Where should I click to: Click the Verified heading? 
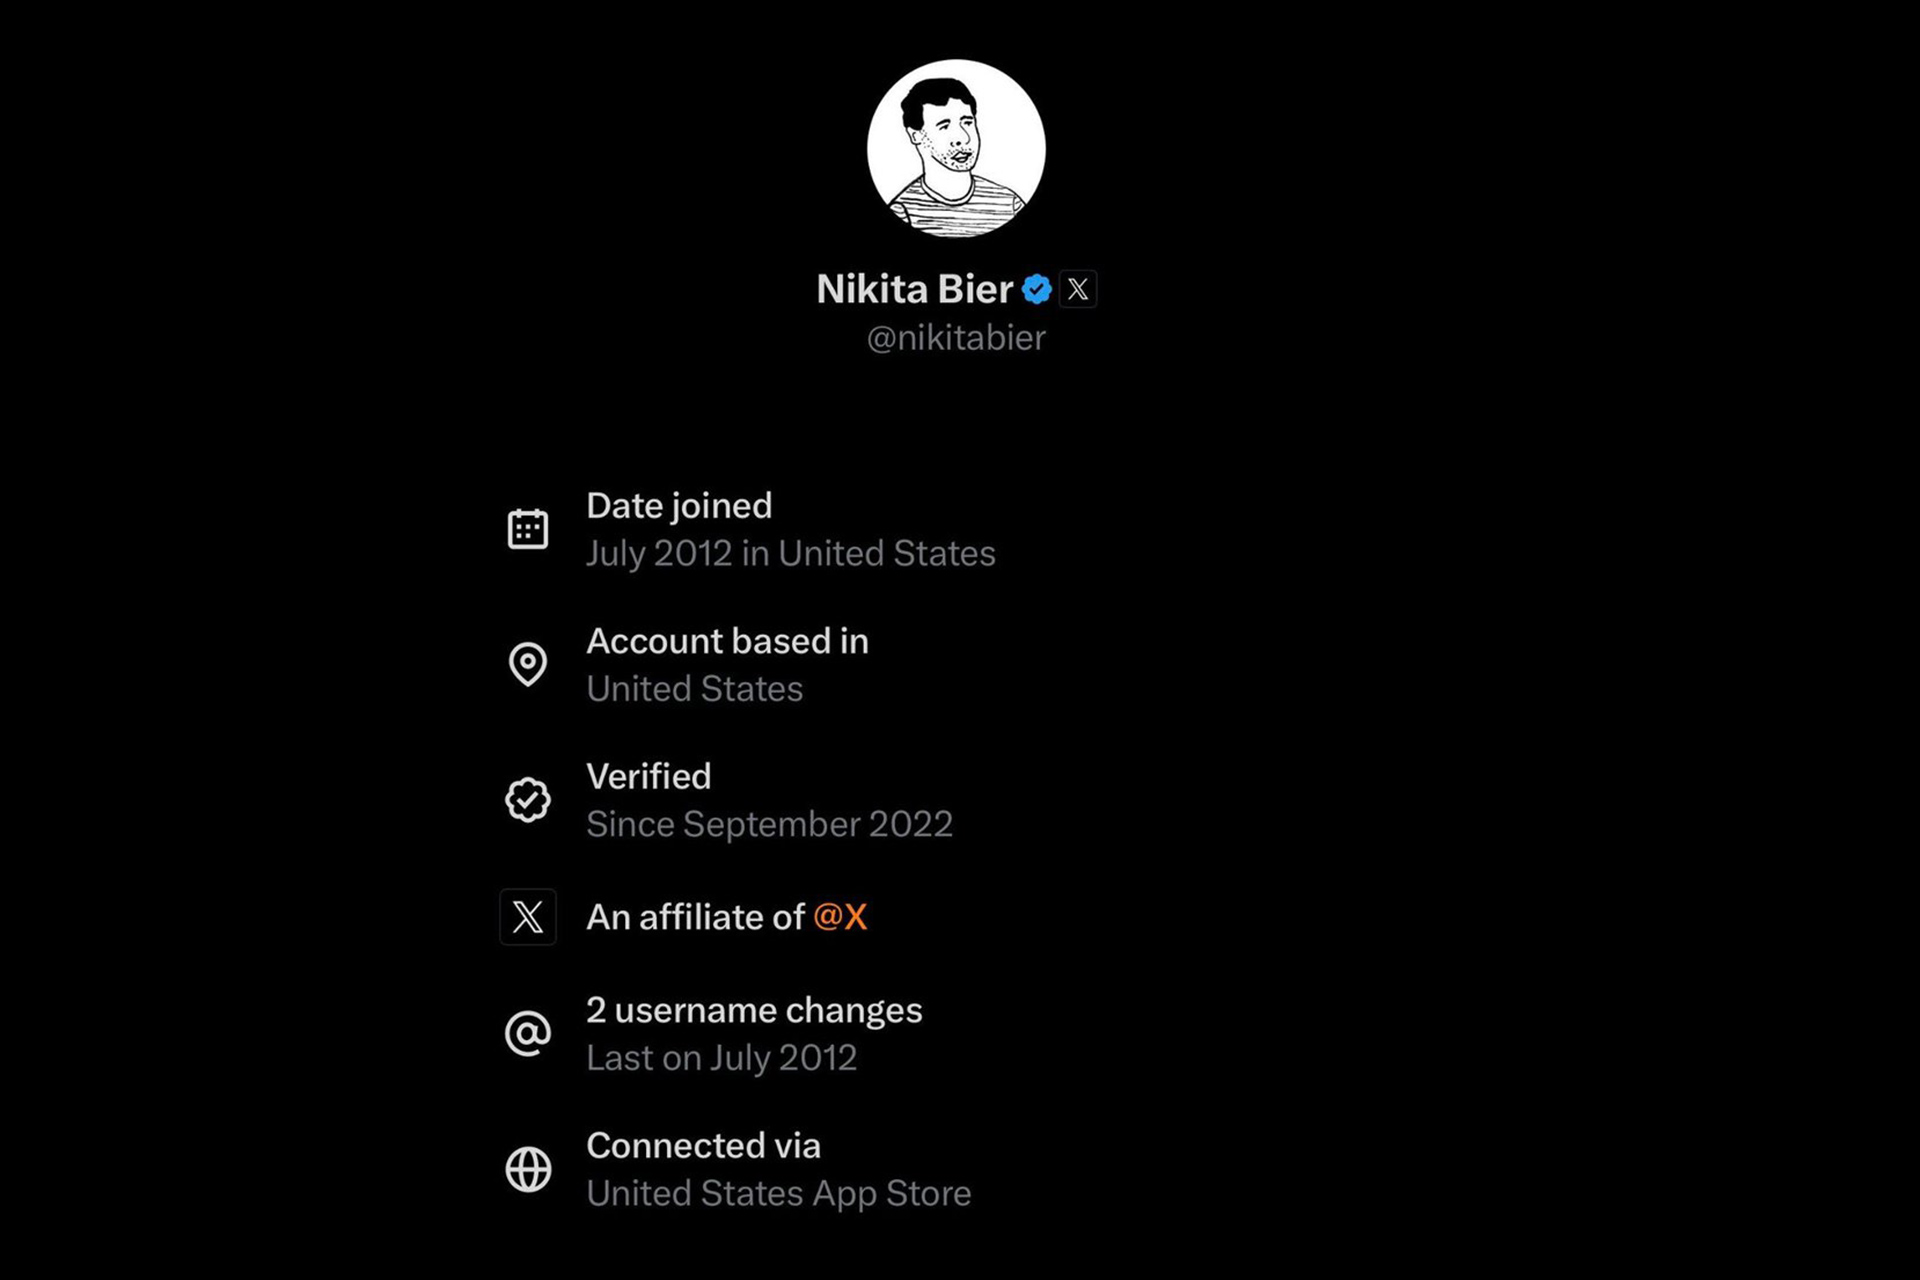tap(649, 777)
